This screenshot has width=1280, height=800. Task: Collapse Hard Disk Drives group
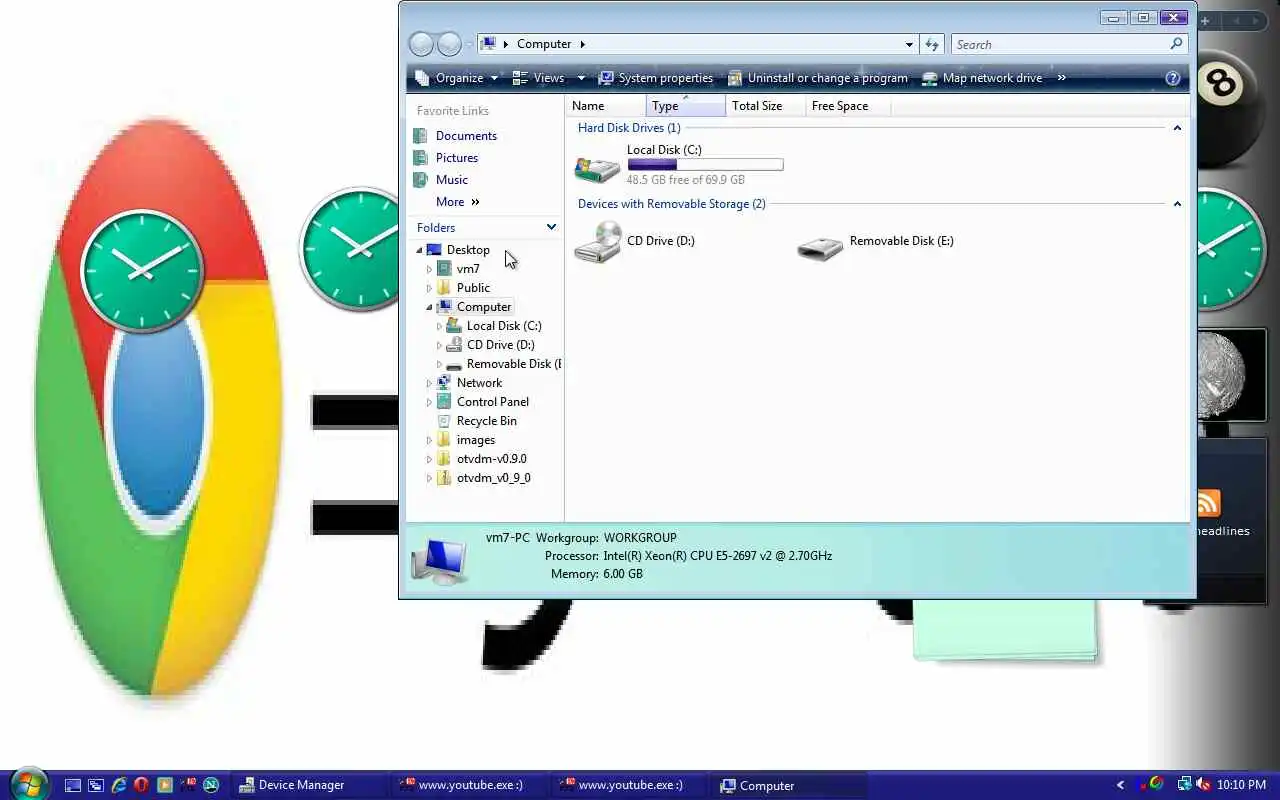[1177, 128]
